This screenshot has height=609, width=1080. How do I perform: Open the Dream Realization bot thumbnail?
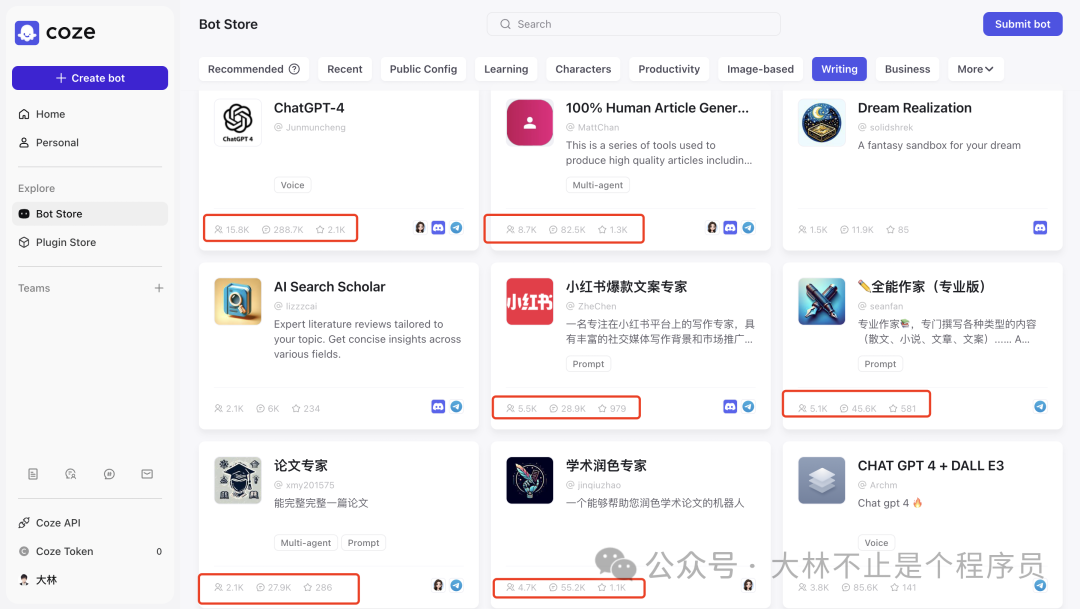(822, 123)
